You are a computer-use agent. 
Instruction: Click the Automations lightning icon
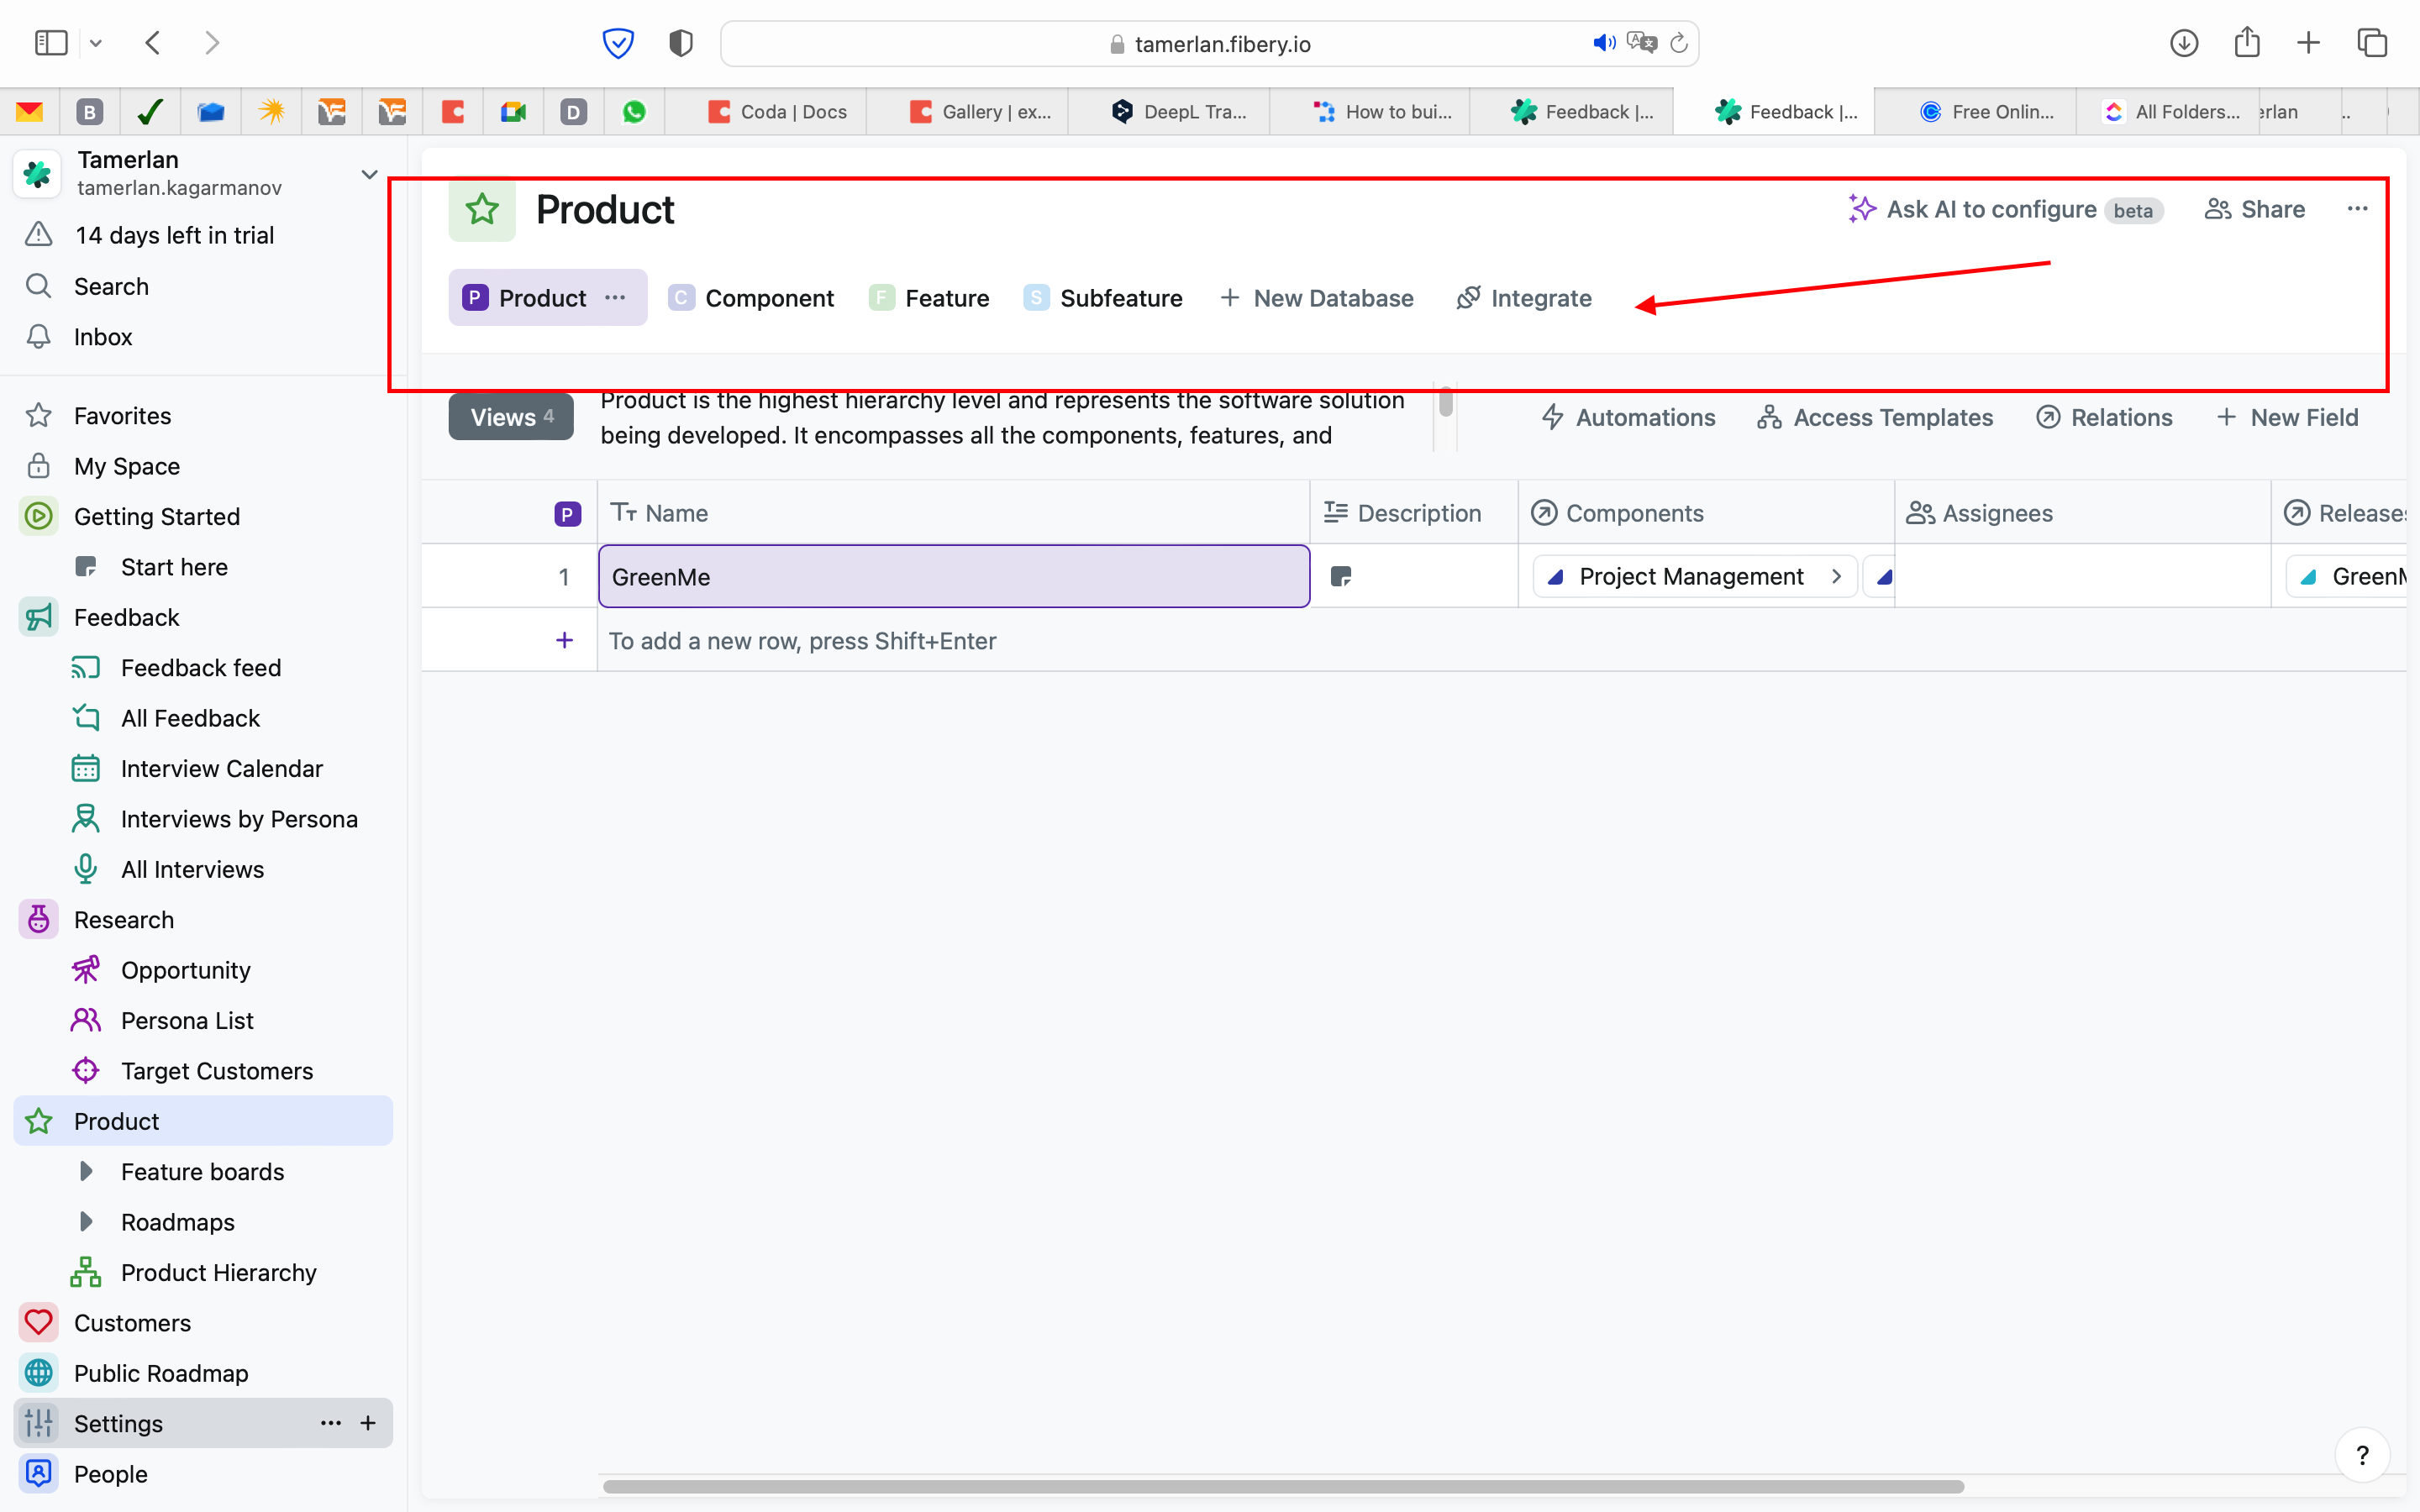point(1552,417)
